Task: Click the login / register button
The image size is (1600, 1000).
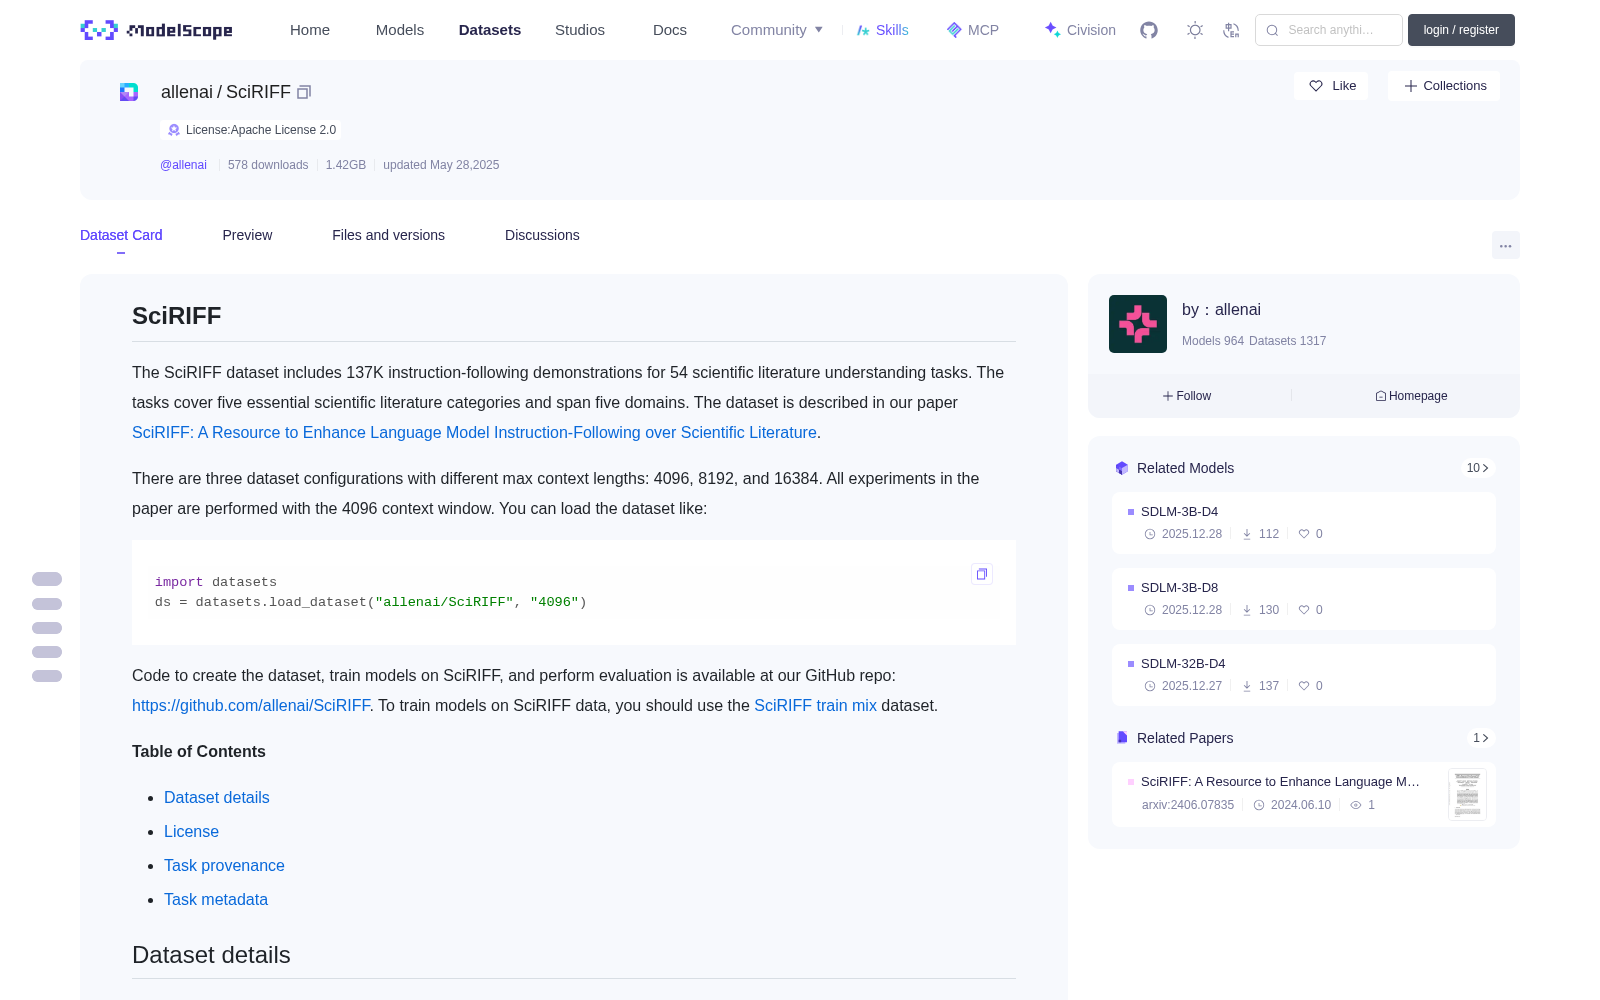Action: 1461,30
